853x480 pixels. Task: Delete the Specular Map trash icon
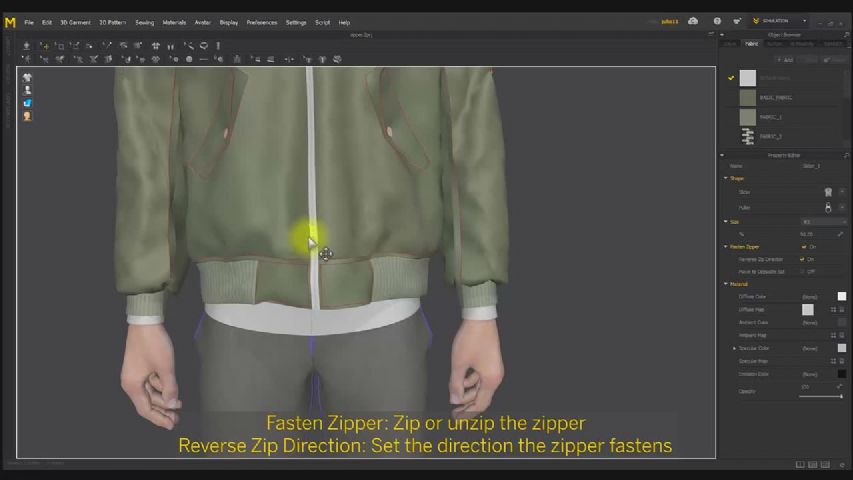[x=842, y=361]
